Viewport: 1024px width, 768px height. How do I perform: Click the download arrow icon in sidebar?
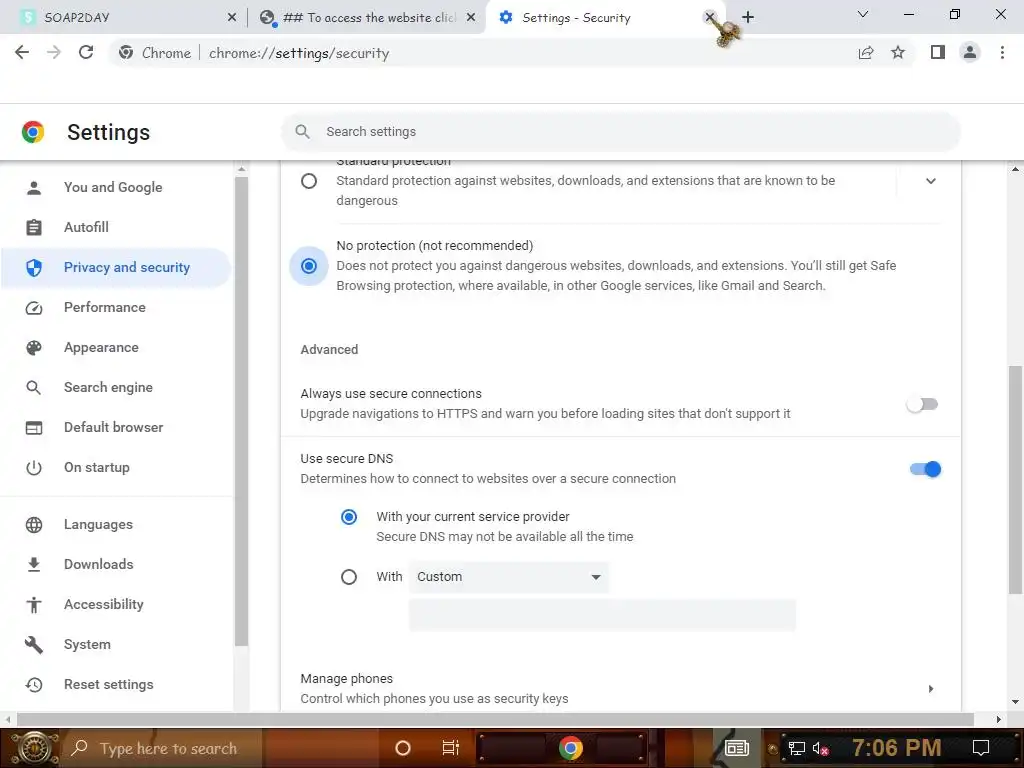click(34, 564)
